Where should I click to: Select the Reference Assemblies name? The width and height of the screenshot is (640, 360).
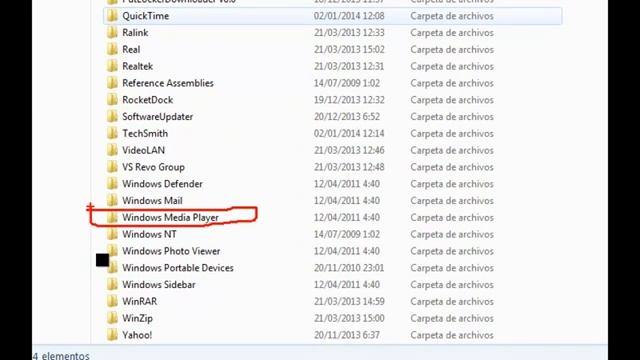pos(168,83)
